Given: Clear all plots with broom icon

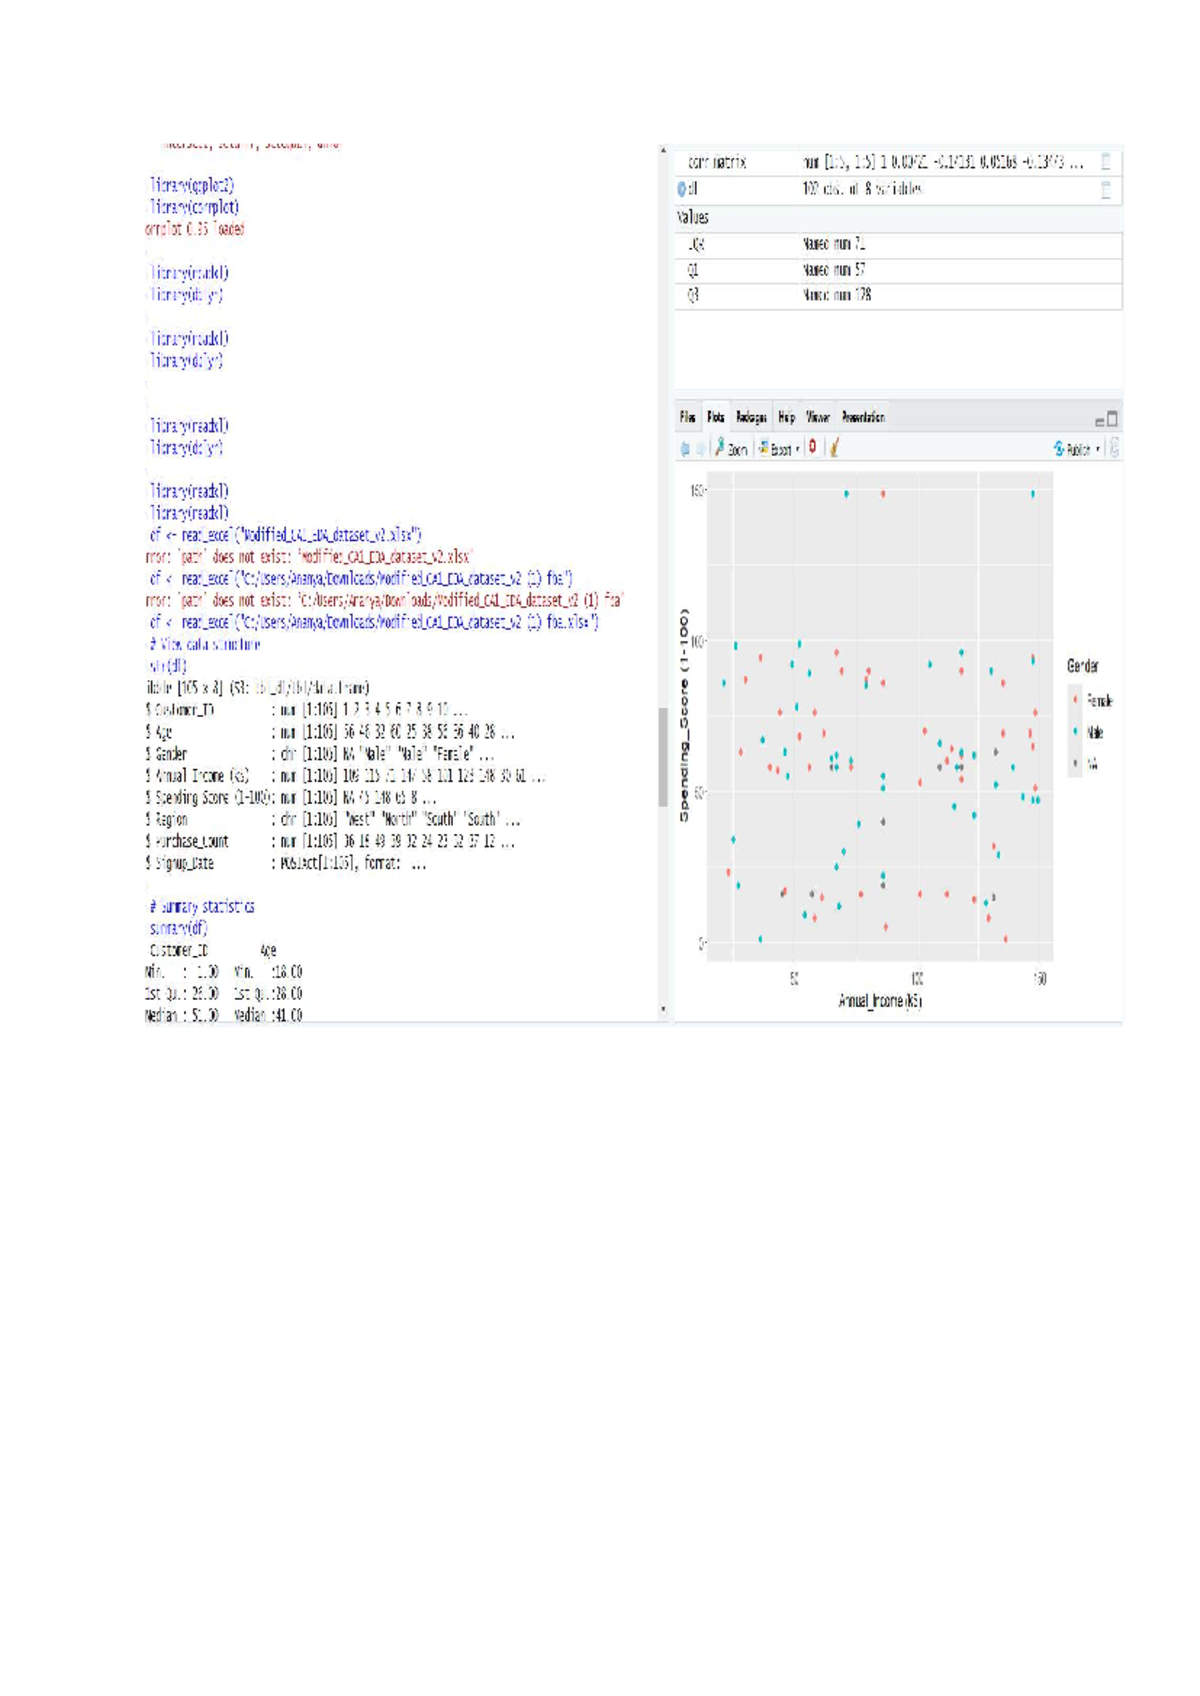Looking at the screenshot, I should point(834,448).
